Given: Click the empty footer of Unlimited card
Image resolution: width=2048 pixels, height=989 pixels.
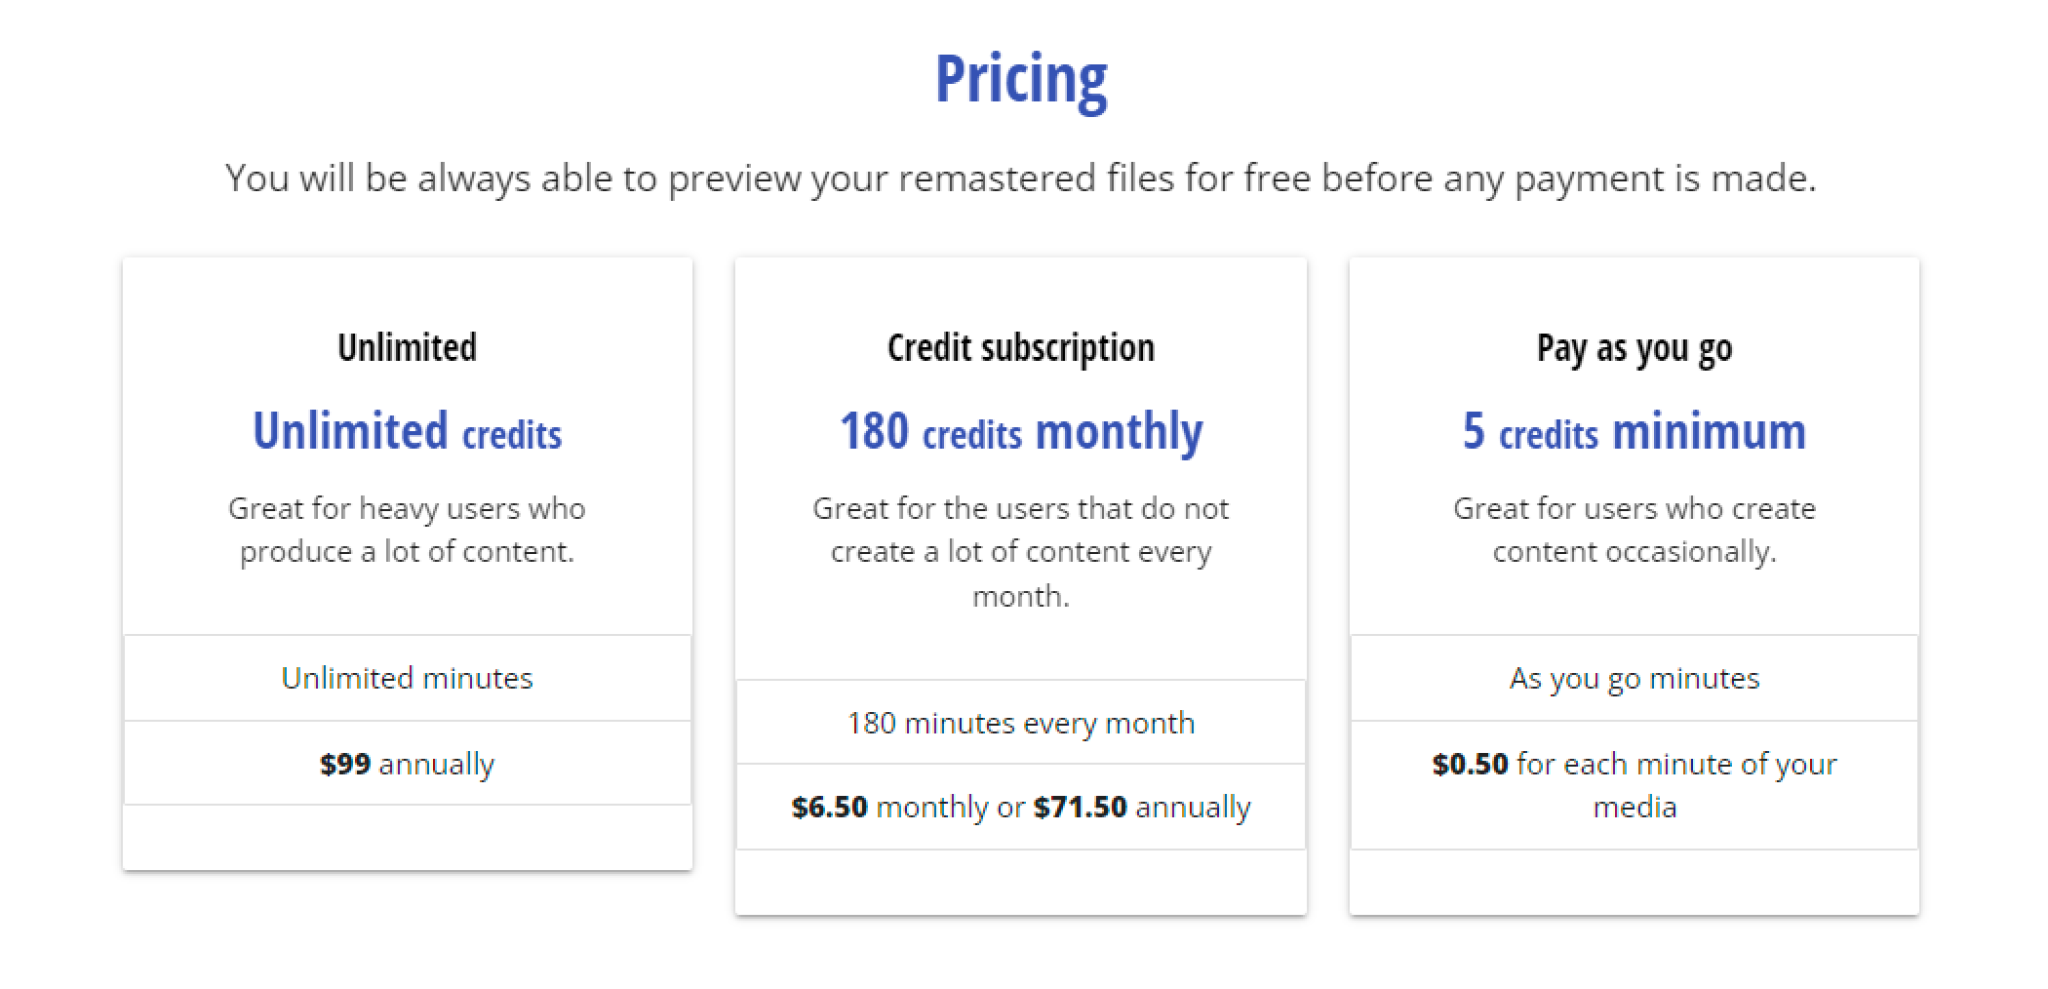Looking at the screenshot, I should [x=407, y=837].
